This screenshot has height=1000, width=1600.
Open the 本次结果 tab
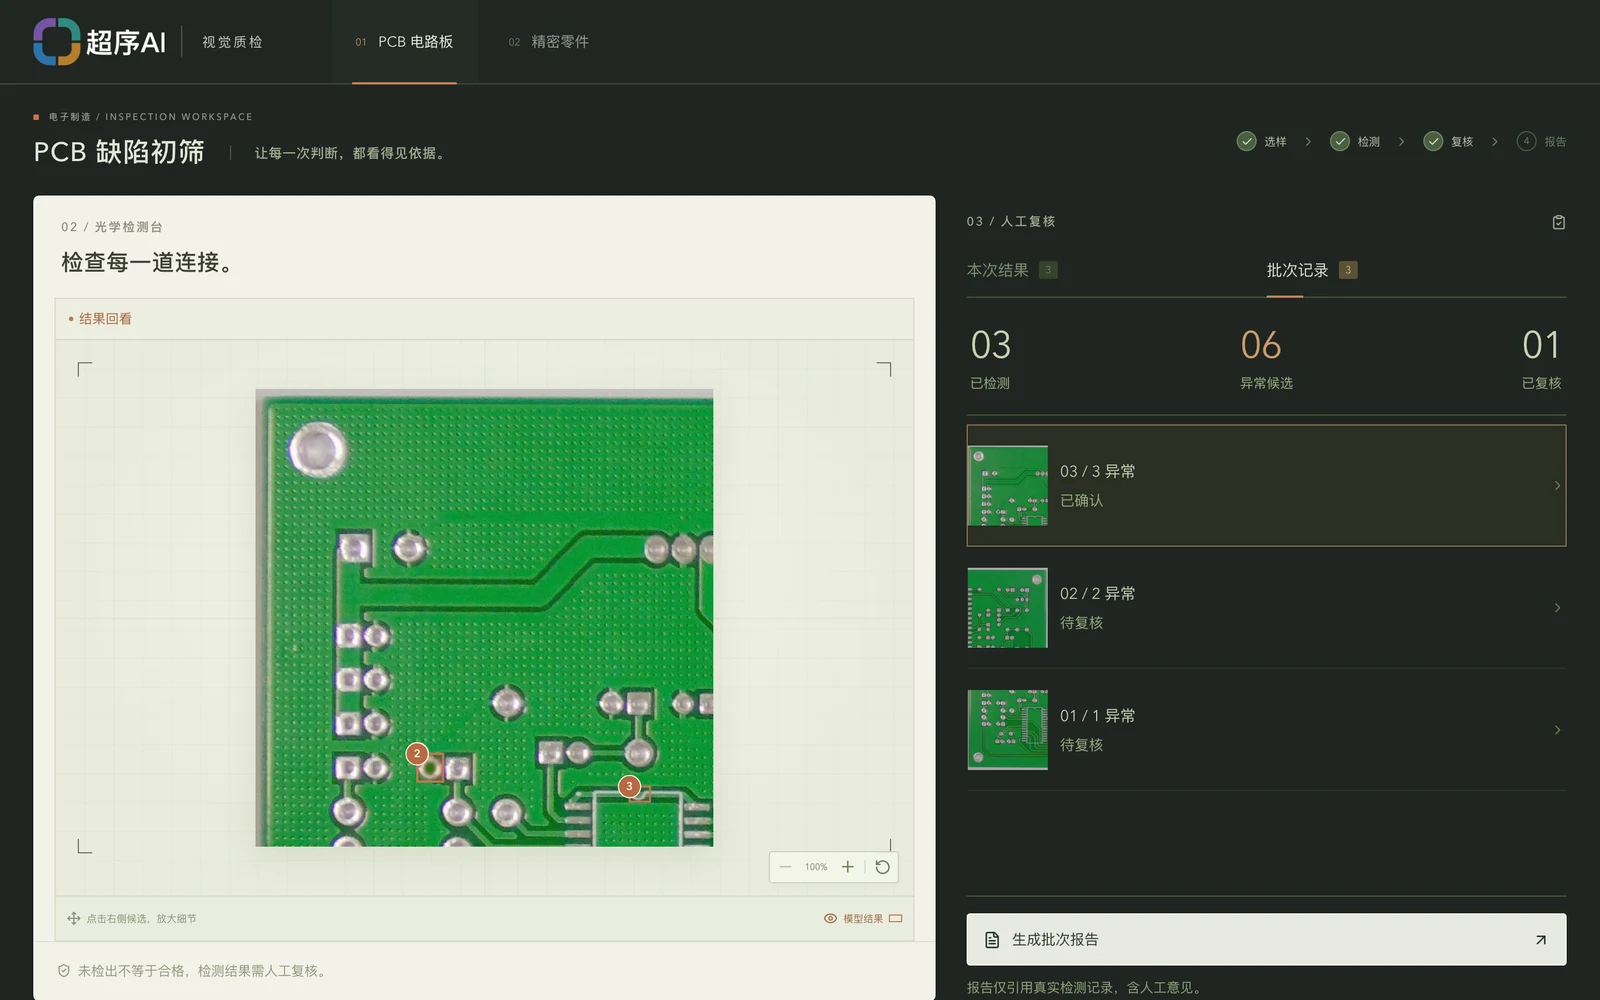1012,270
